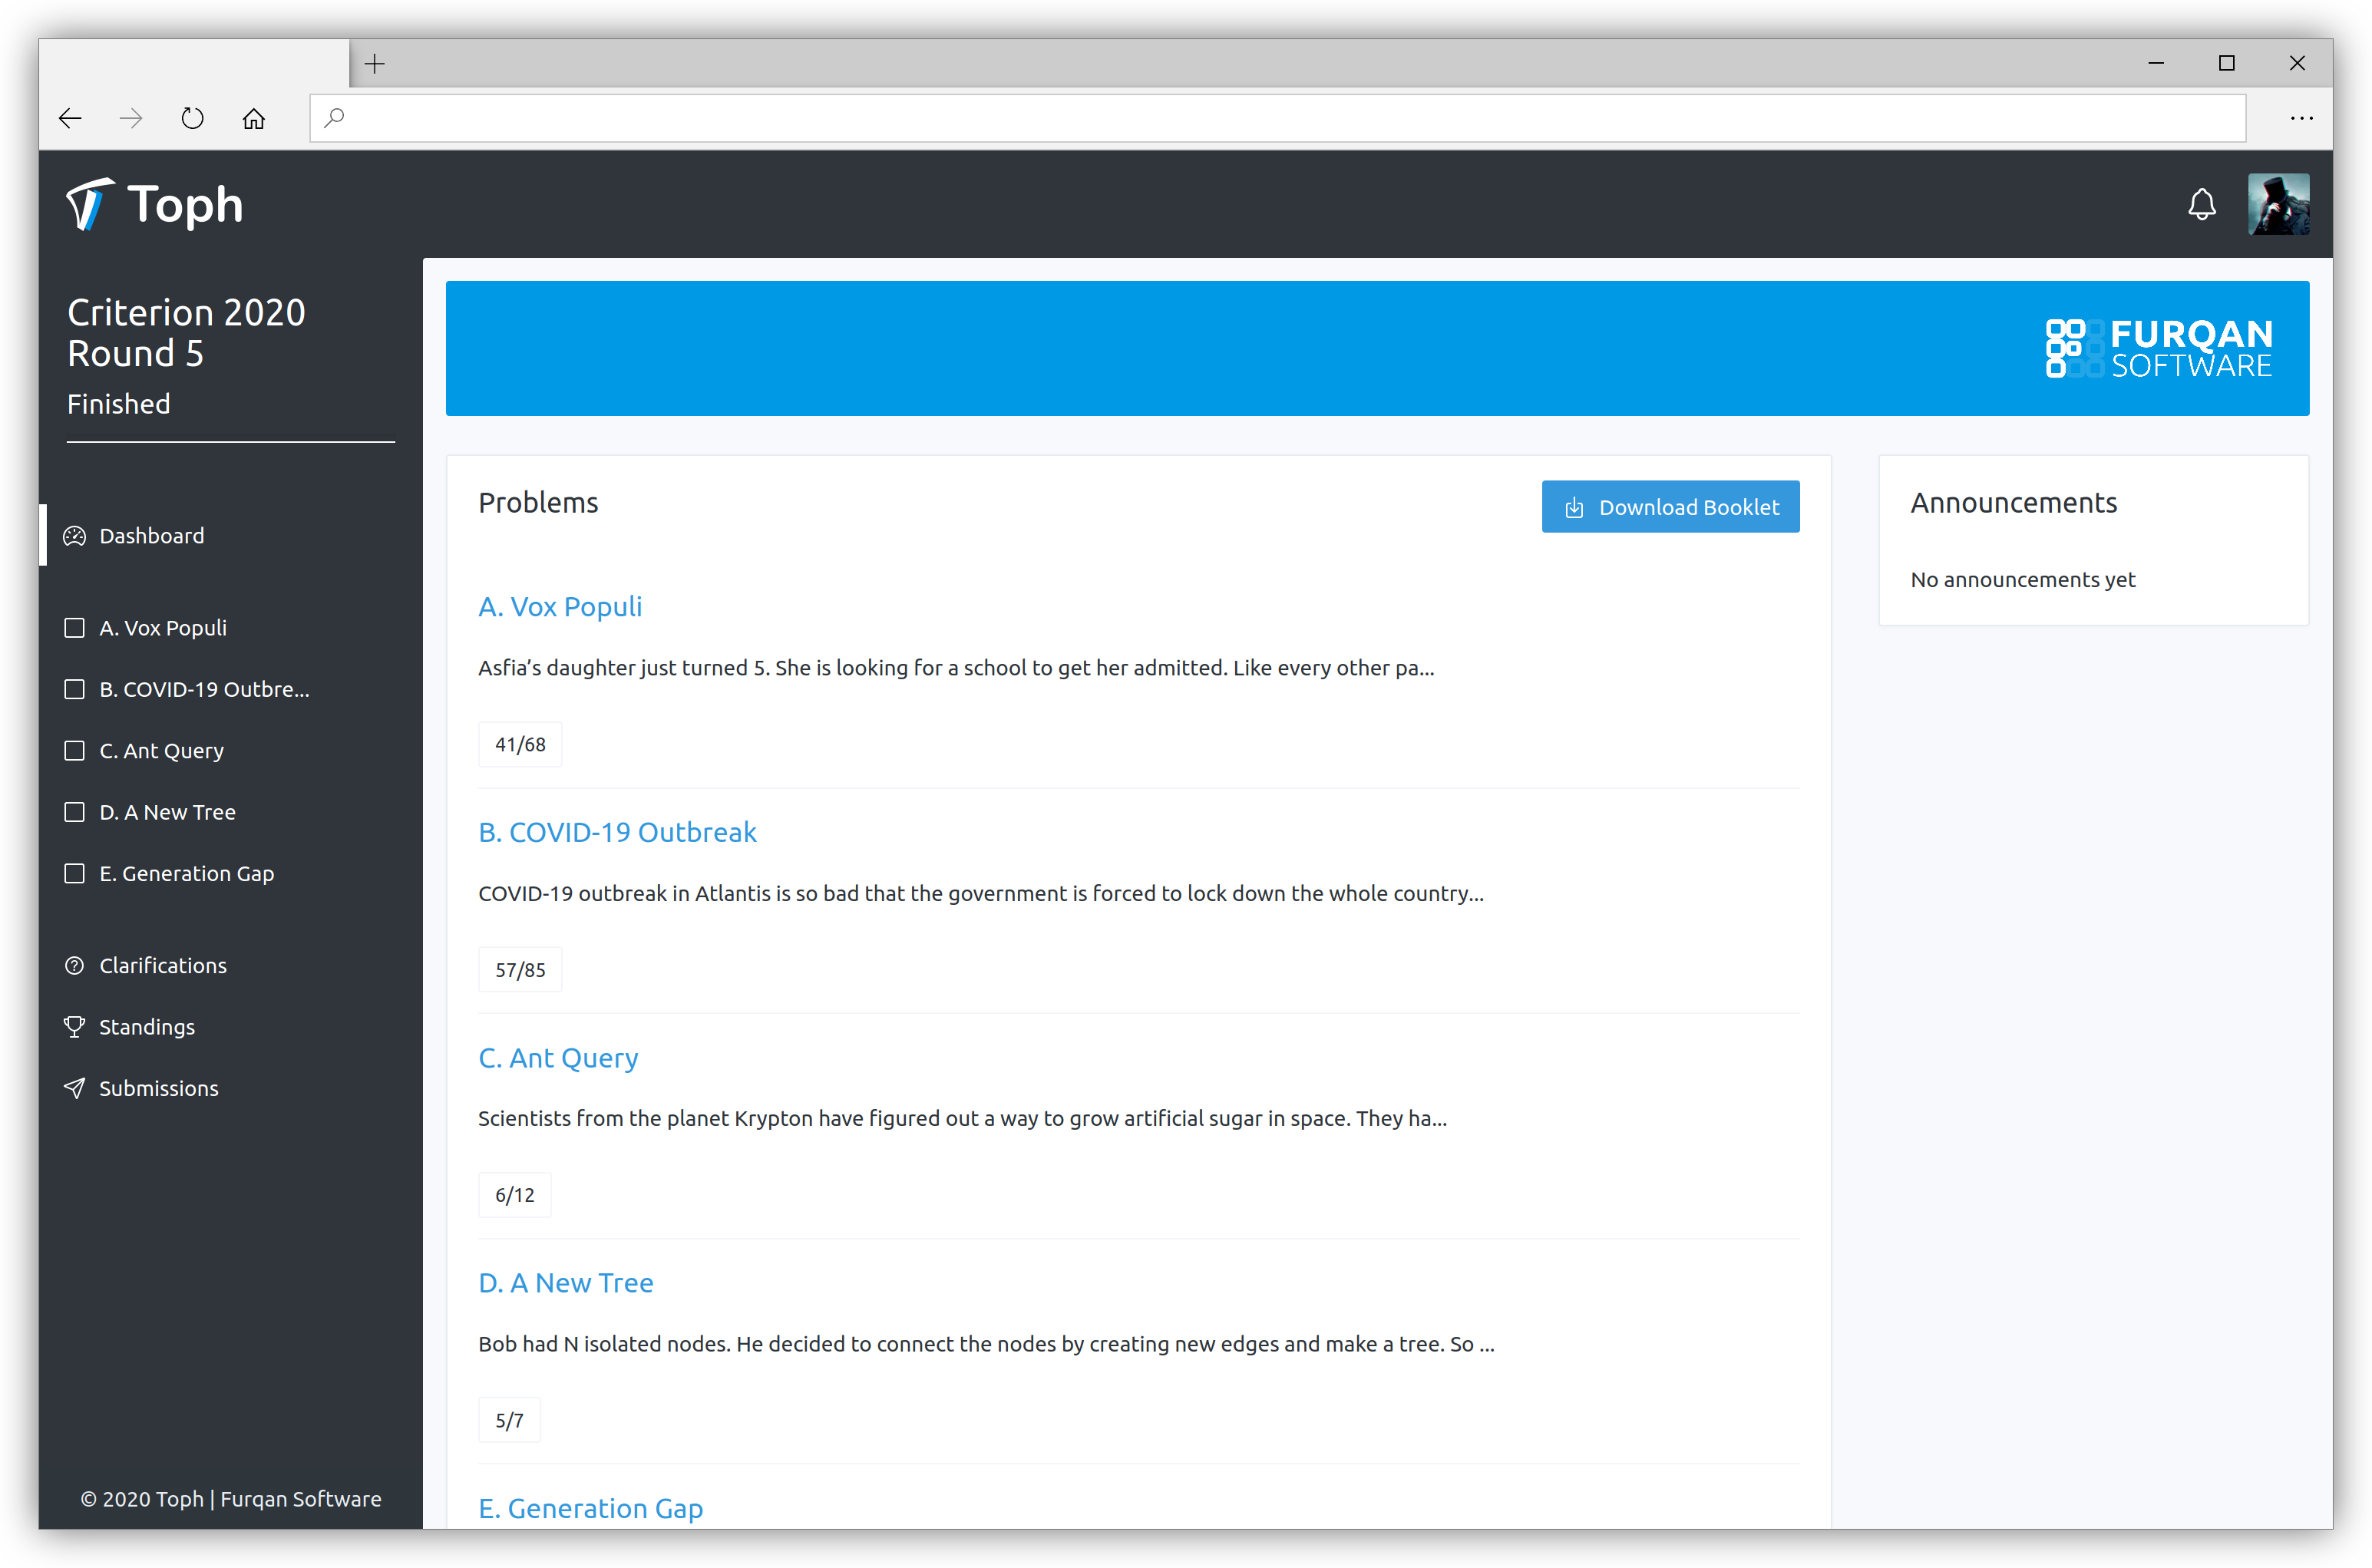Click the user profile avatar thumbnail
The height and width of the screenshot is (1568, 2372).
pos(2279,201)
